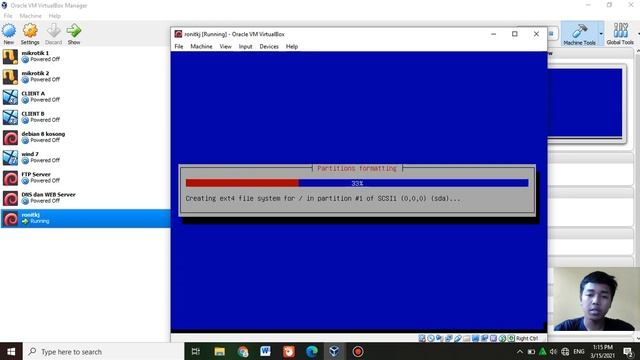Click the ENG input language indicator
Viewport: 640px width, 360px height.
tap(579, 351)
